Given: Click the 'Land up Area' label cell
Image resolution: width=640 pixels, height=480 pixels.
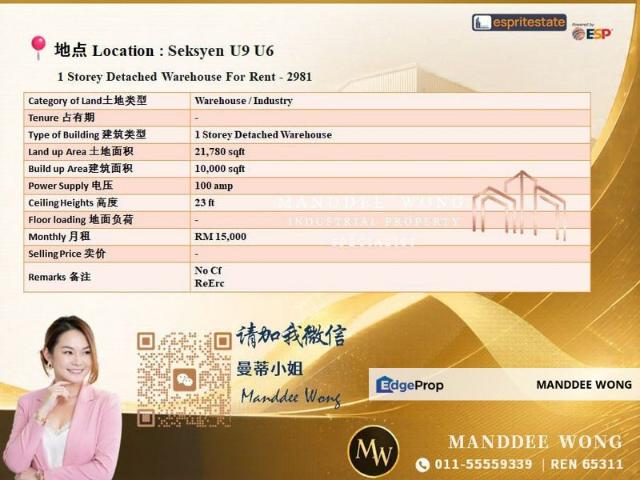Looking at the screenshot, I should 107,152.
